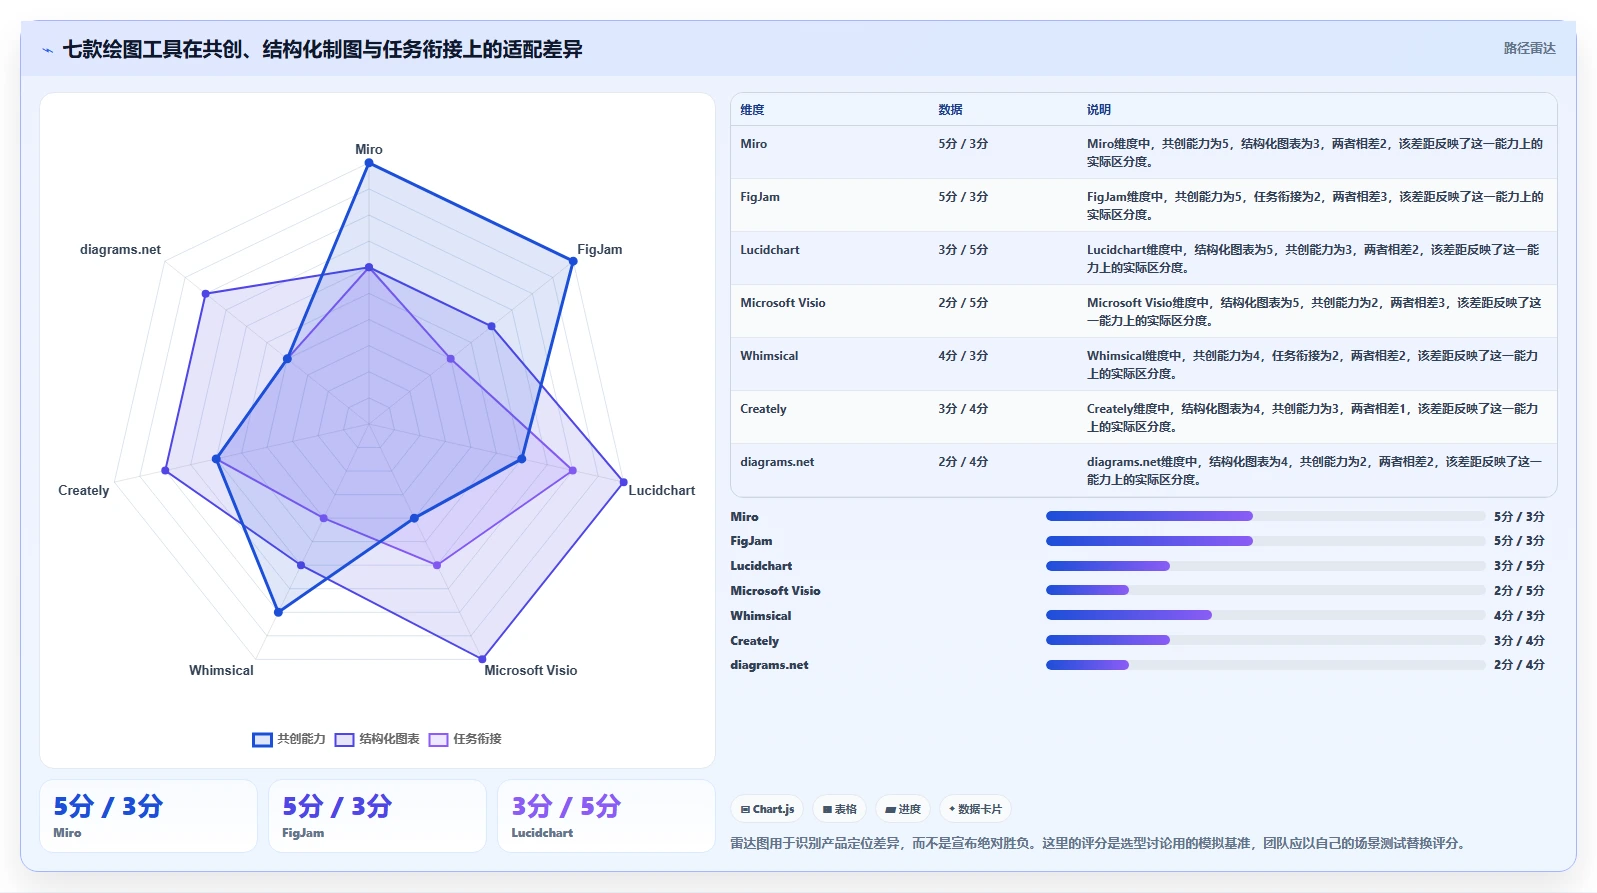The width and height of the screenshot is (1597, 893).
Task: Click the Microsoft Visio axis label on radar
Action: 531,670
